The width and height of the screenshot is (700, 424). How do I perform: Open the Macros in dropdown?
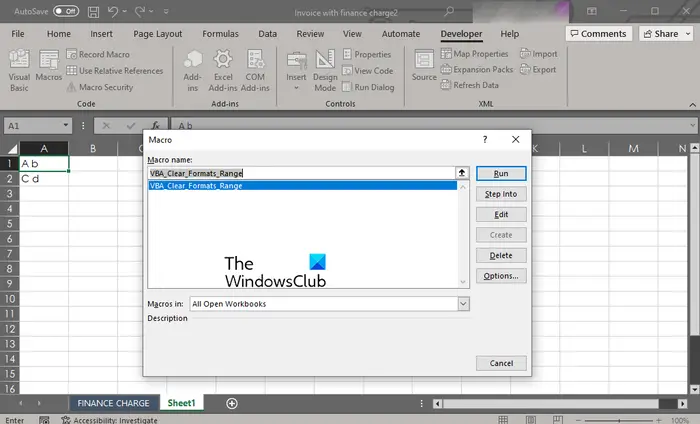coord(463,304)
